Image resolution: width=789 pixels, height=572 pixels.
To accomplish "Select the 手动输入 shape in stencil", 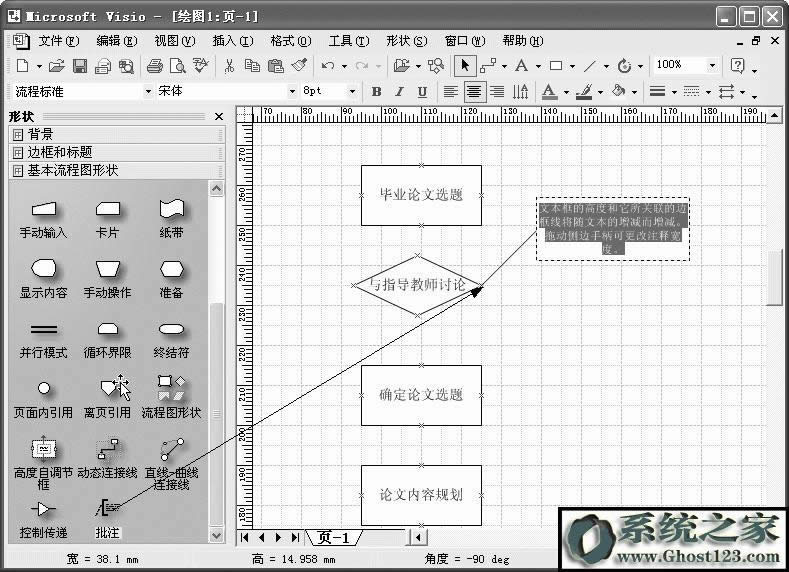I will (43, 219).
